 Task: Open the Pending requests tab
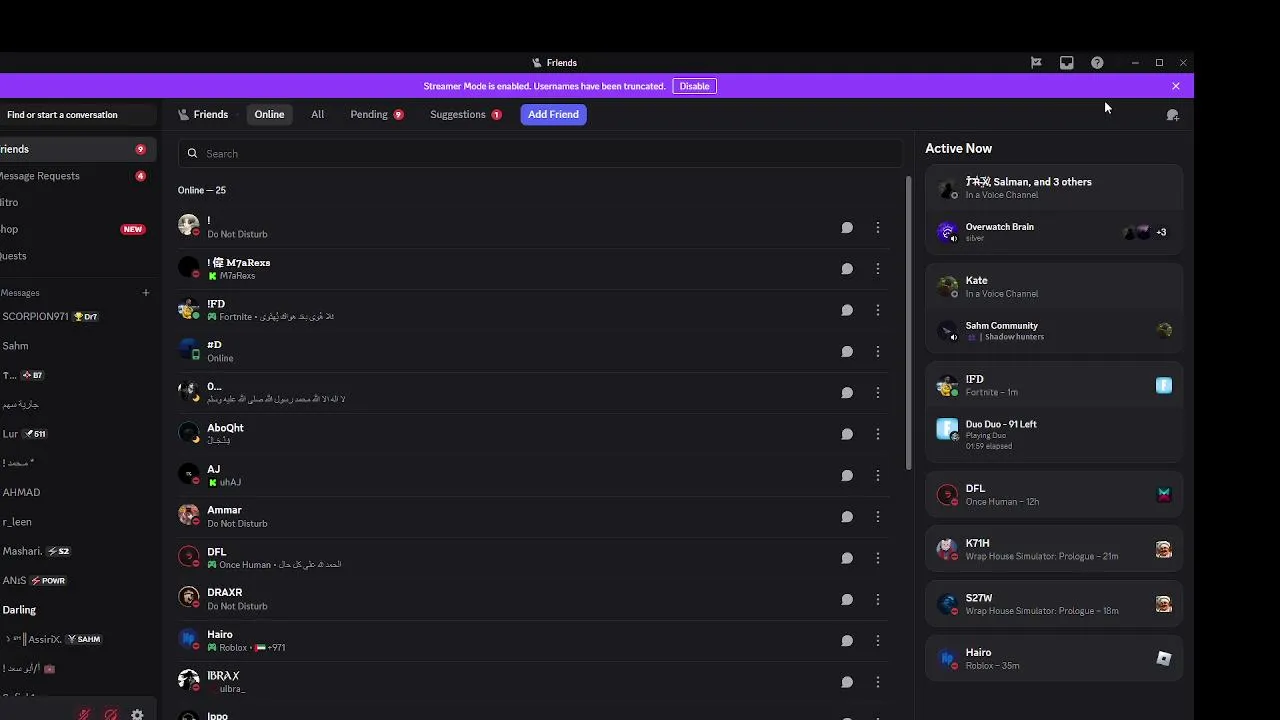click(377, 114)
